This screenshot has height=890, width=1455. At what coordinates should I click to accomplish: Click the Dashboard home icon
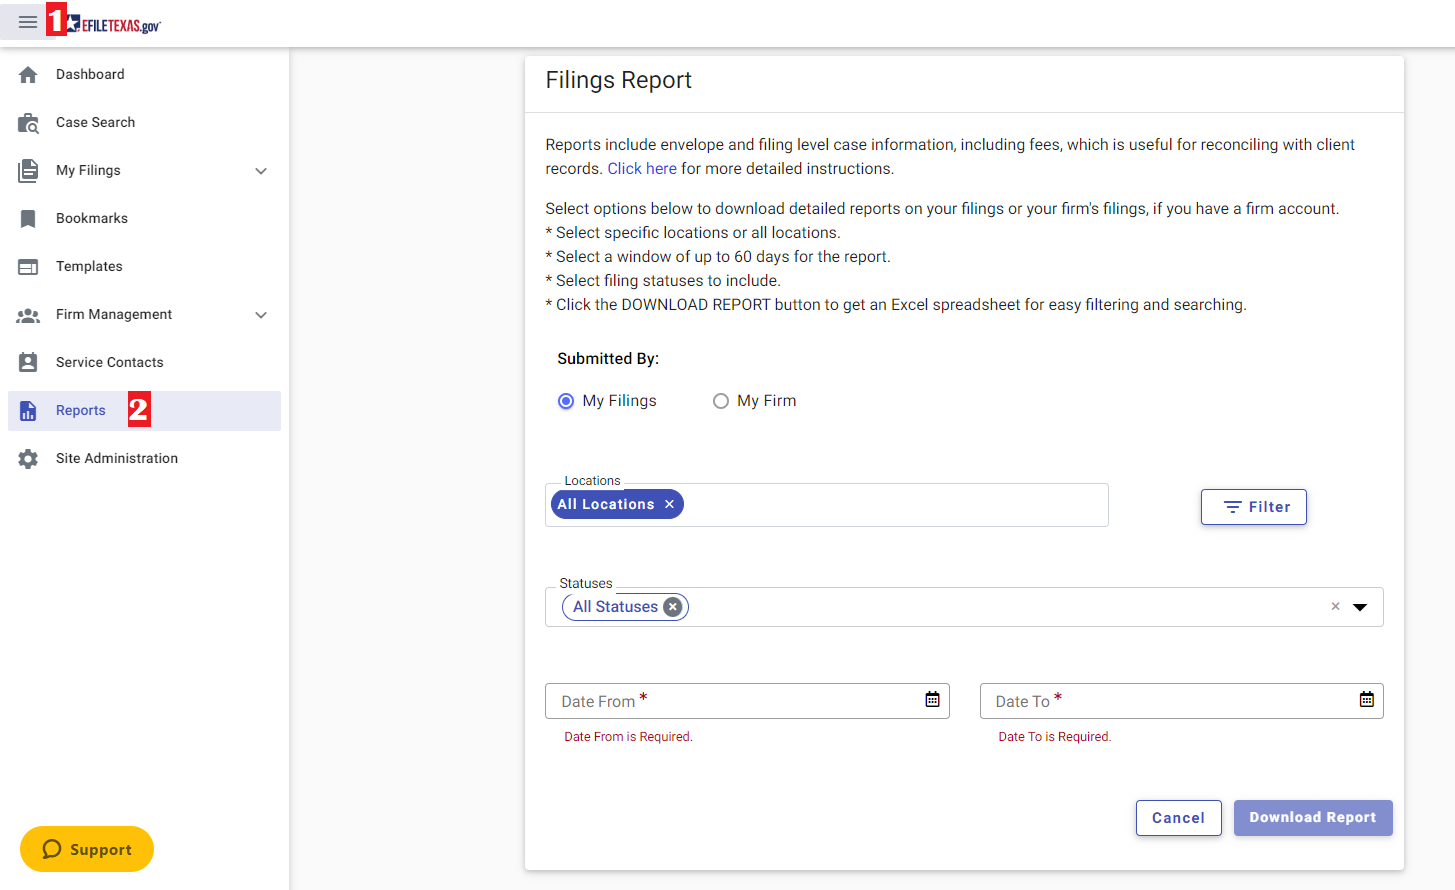pos(28,75)
